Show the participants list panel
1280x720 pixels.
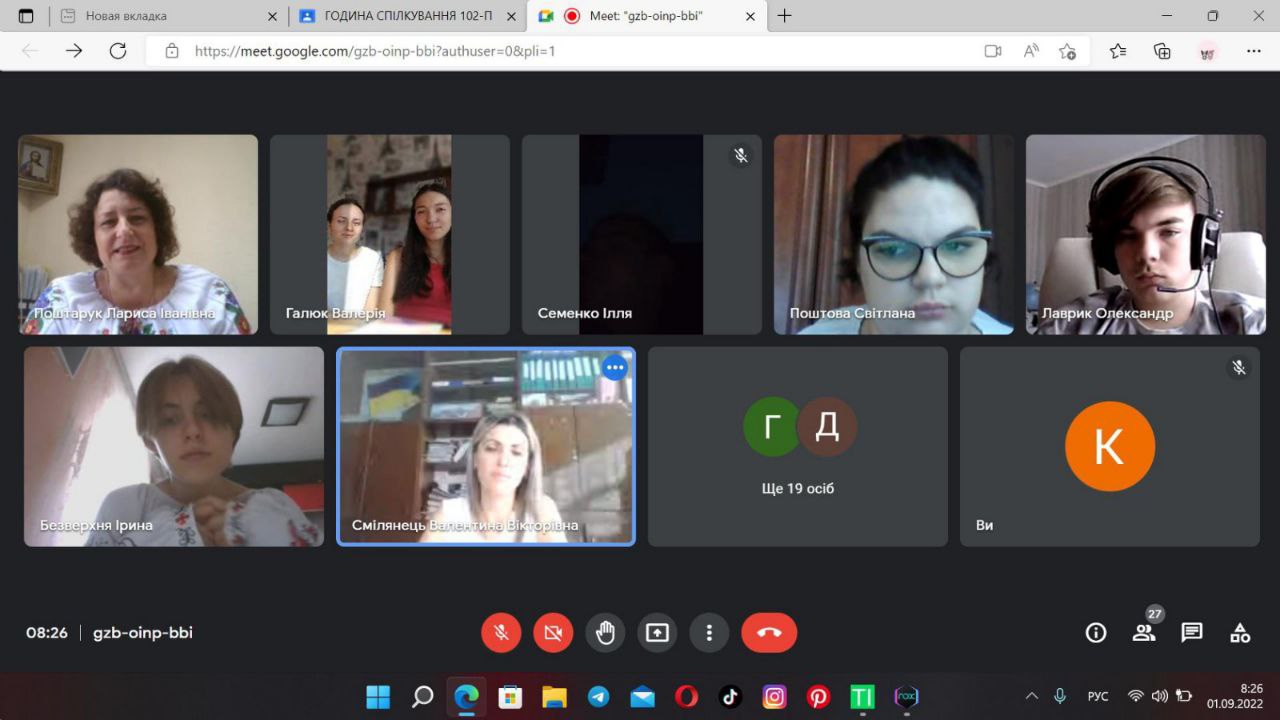pos(1144,633)
